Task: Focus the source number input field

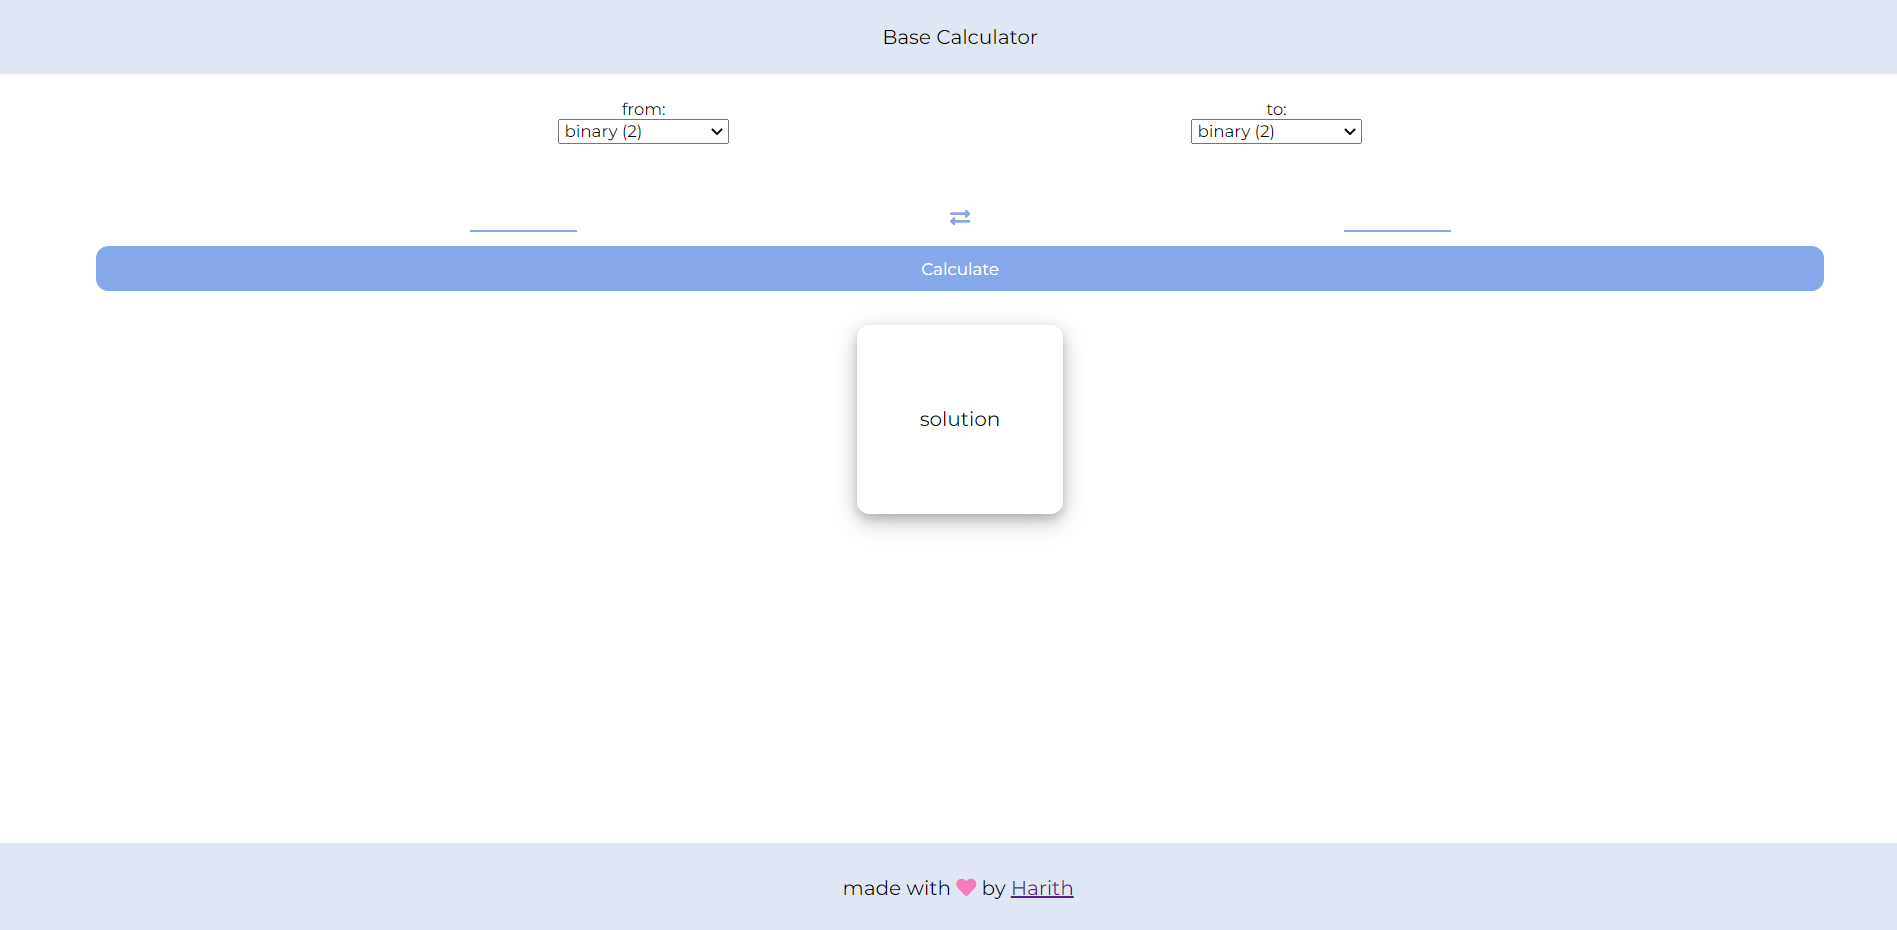Action: [523, 219]
